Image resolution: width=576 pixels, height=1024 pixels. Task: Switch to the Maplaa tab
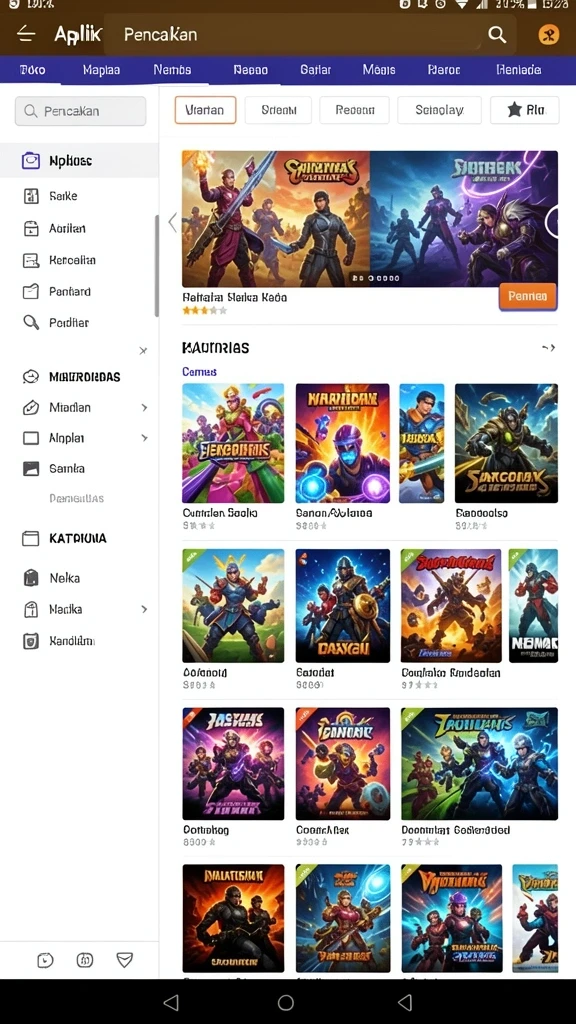(101, 70)
